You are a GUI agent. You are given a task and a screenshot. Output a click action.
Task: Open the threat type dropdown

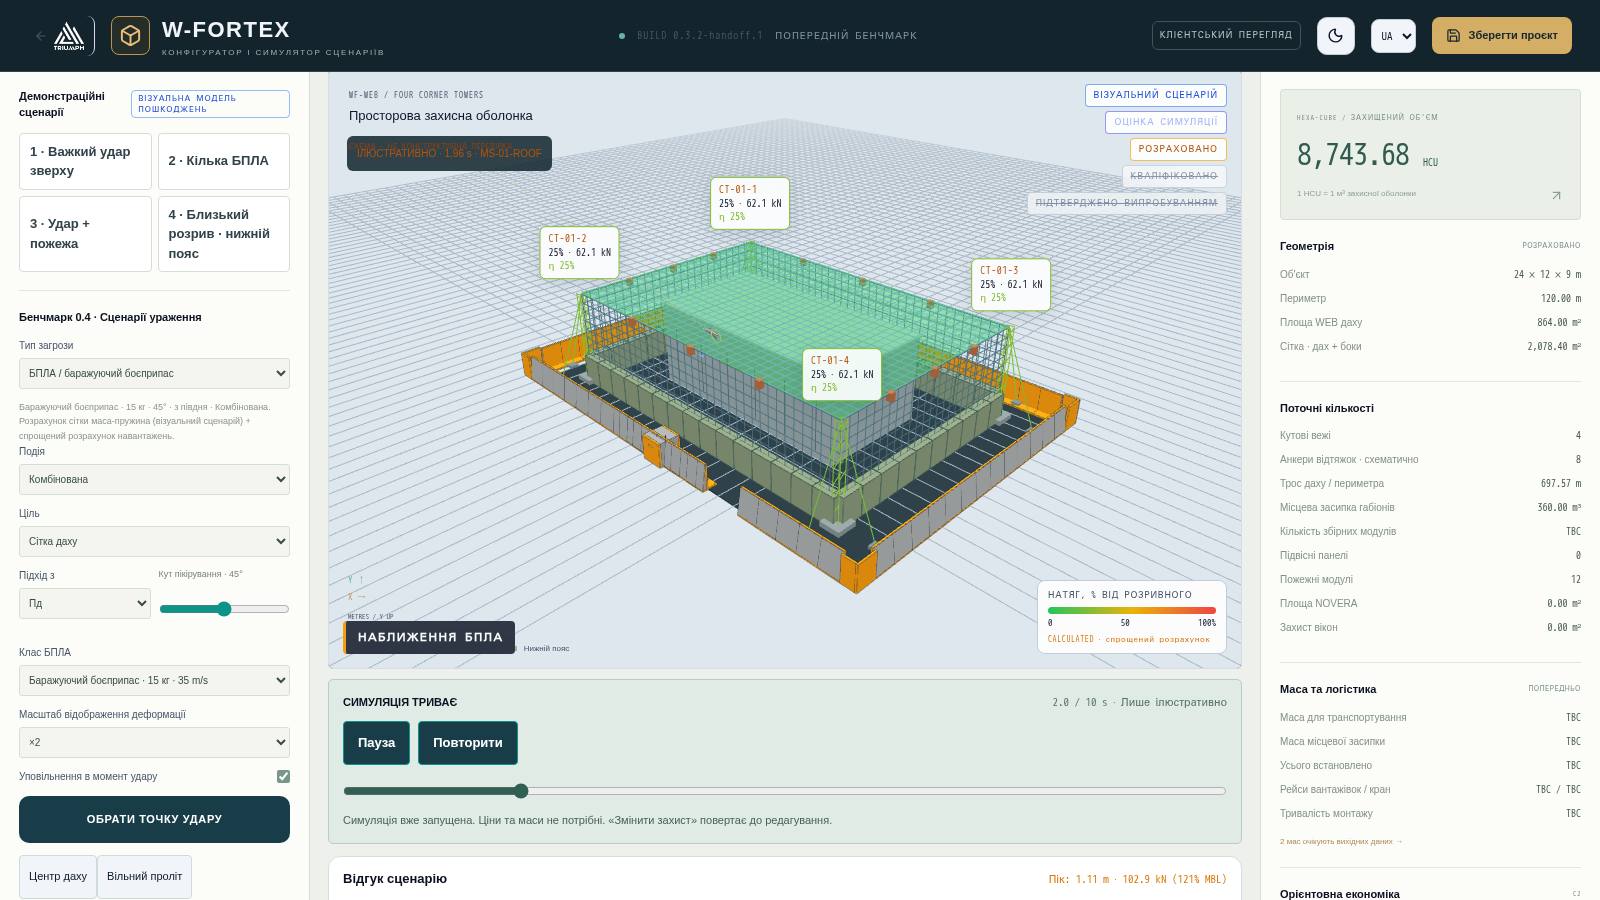pyautogui.click(x=154, y=373)
